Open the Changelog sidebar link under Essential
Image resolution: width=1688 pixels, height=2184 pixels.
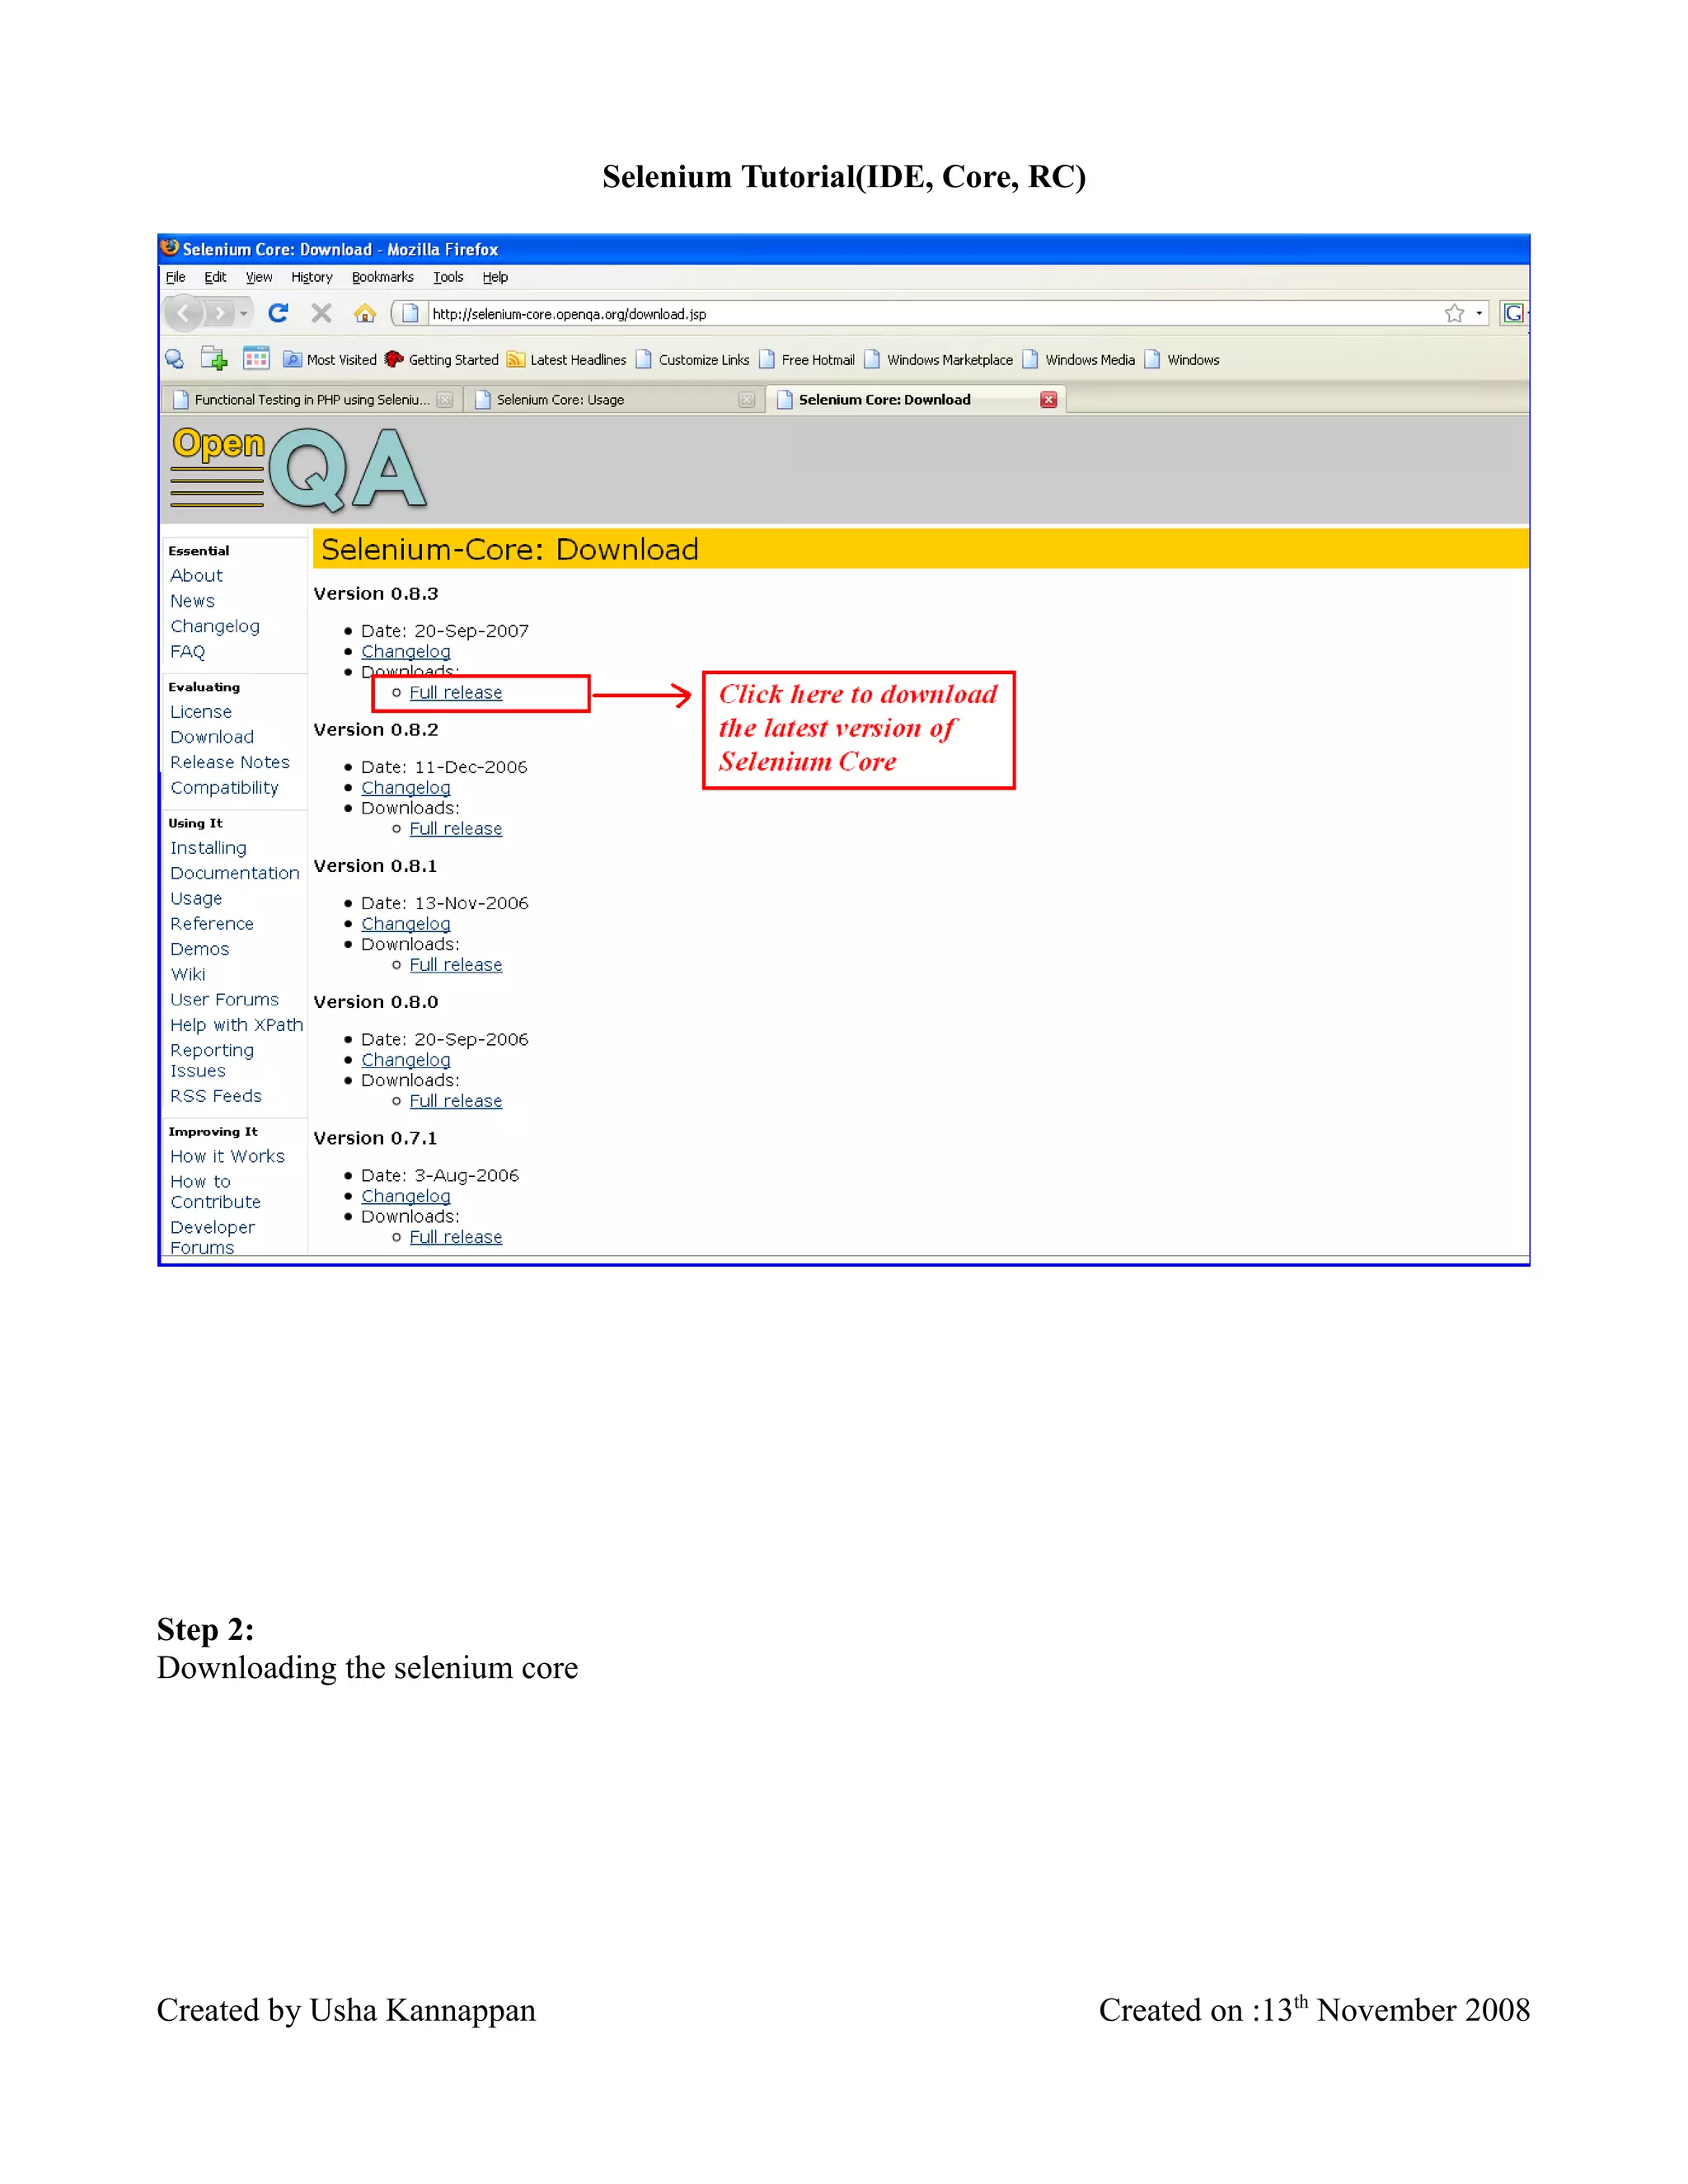(214, 626)
